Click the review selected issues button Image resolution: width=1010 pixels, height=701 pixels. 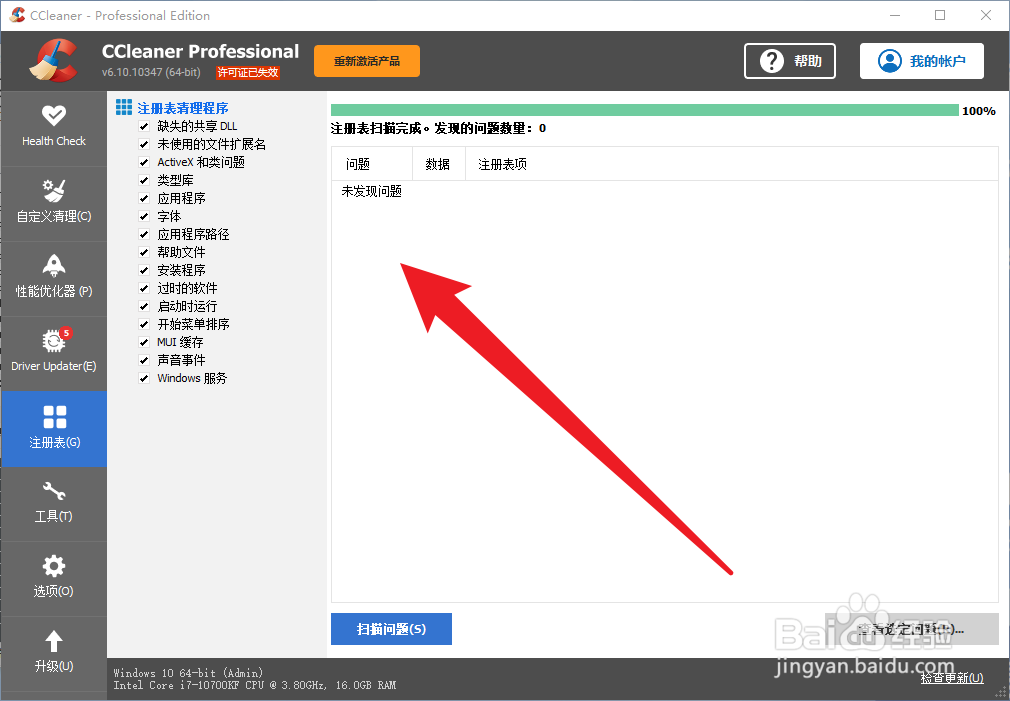point(911,629)
